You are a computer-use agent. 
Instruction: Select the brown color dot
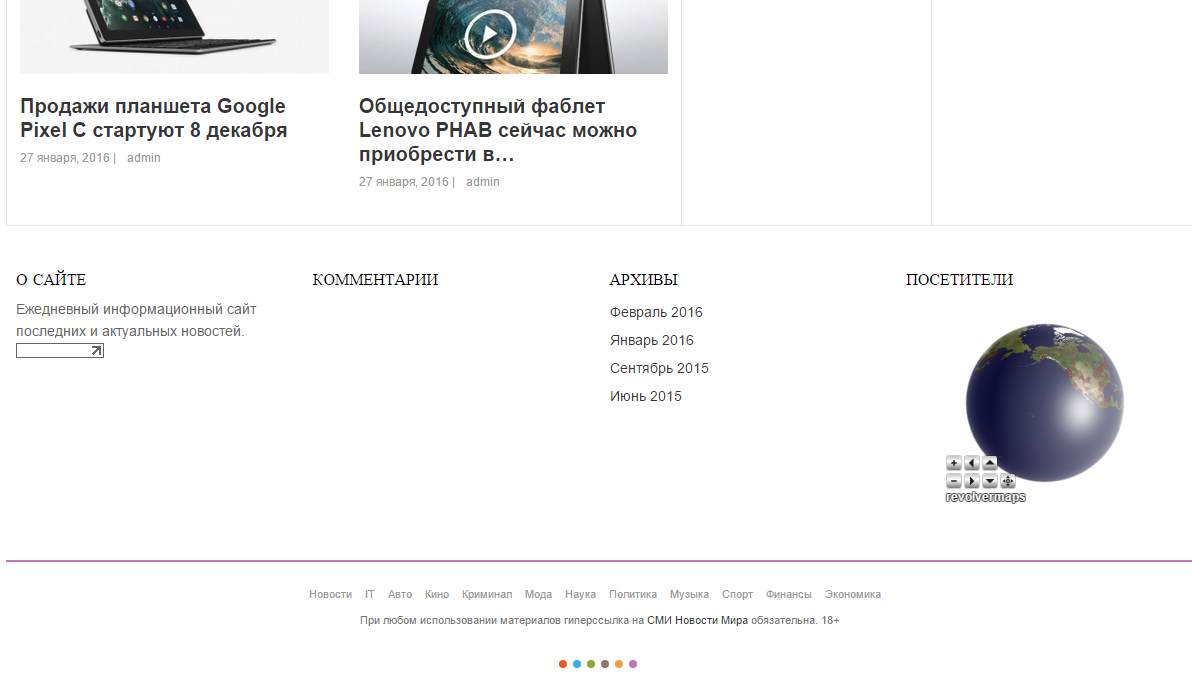tap(605, 664)
